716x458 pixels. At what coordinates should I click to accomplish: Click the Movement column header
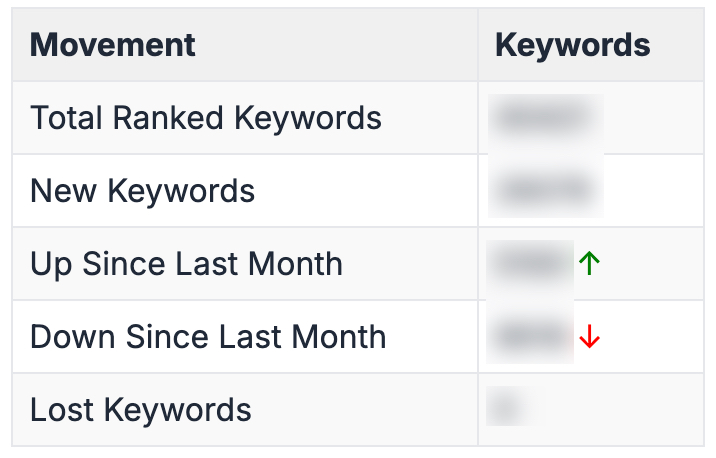113,45
